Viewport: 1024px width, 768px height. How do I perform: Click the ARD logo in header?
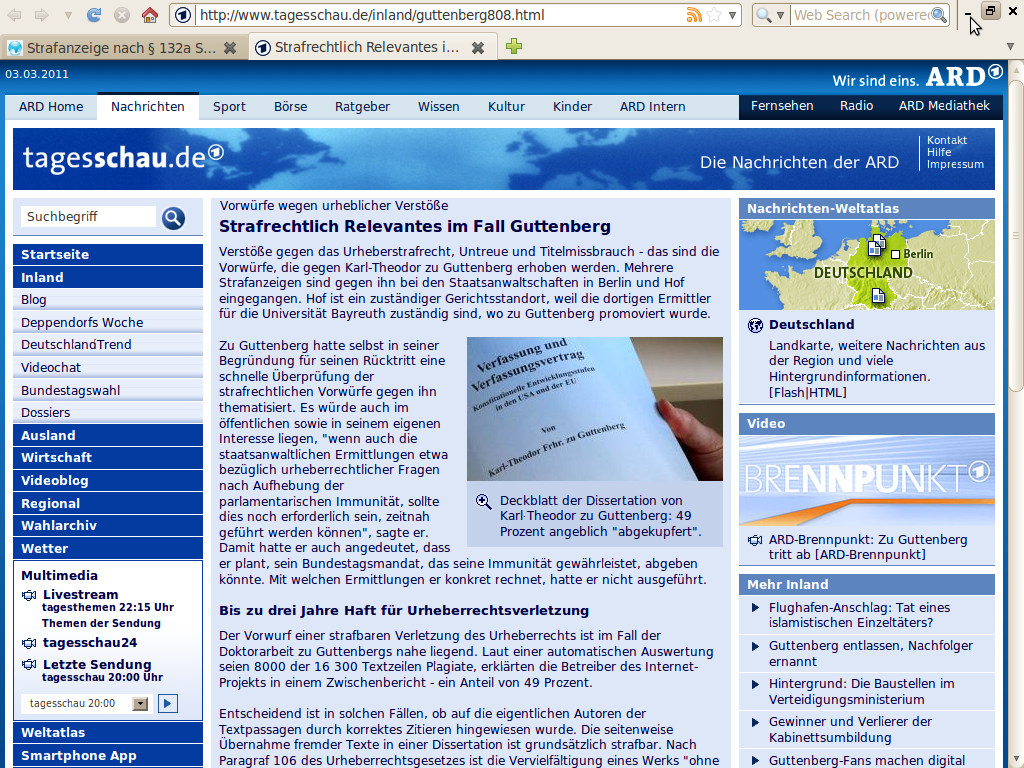click(964, 76)
